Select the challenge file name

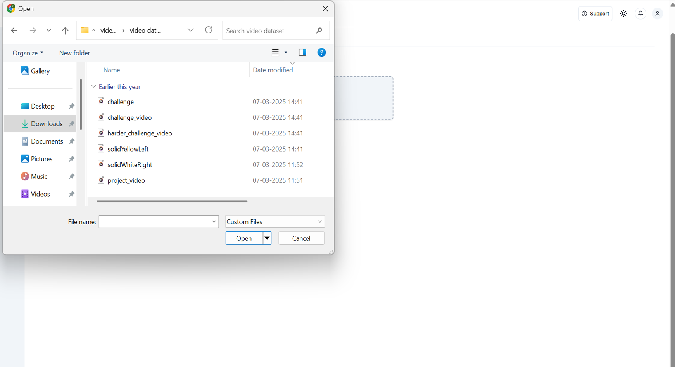[121, 102]
